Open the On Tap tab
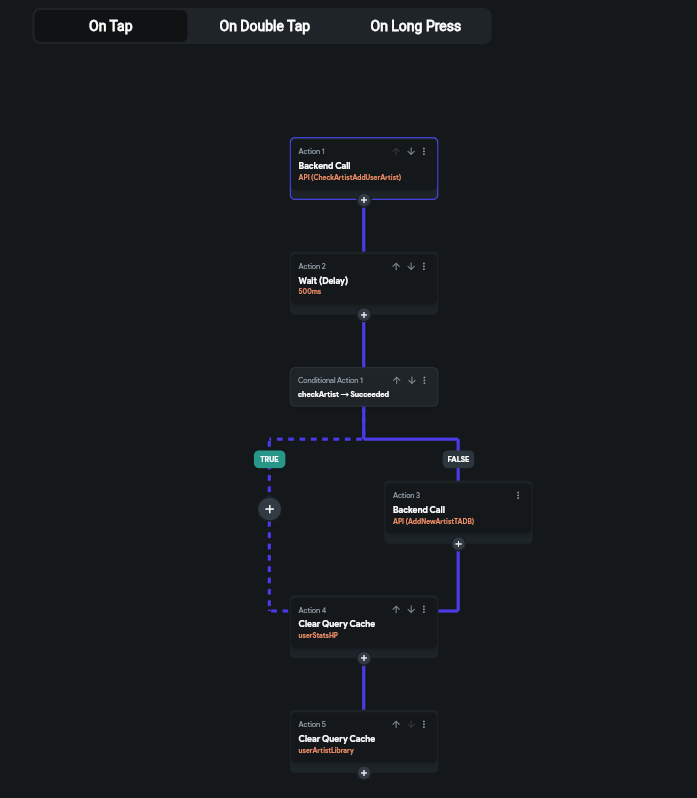 coord(110,26)
